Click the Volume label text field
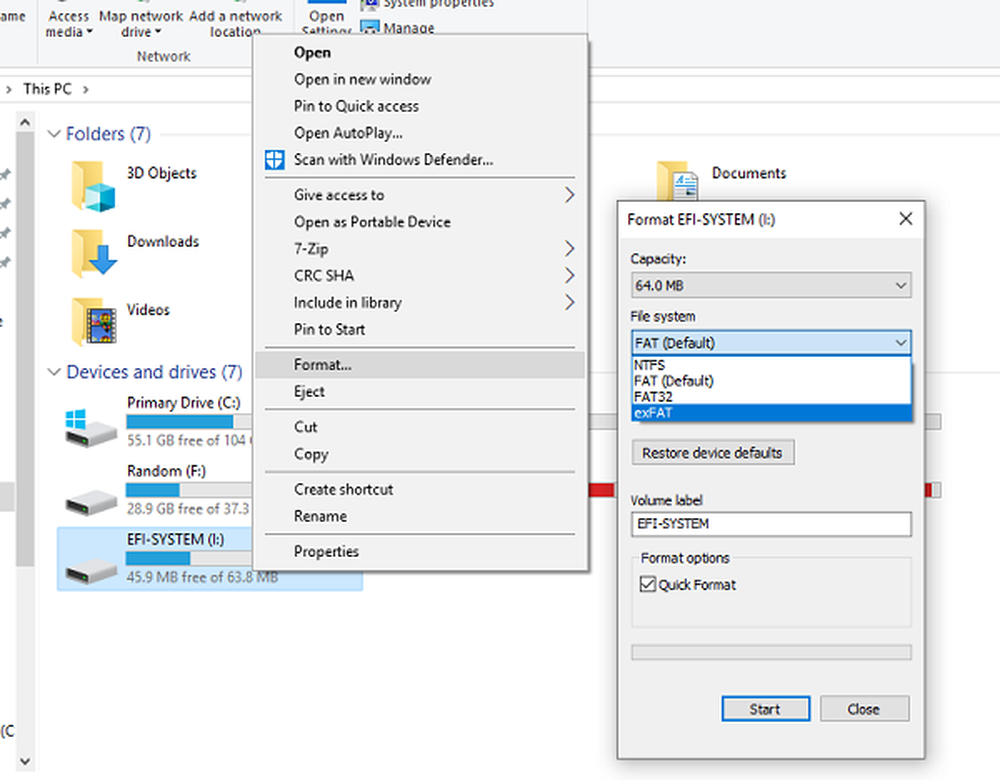The width and height of the screenshot is (1000, 780). click(x=770, y=524)
